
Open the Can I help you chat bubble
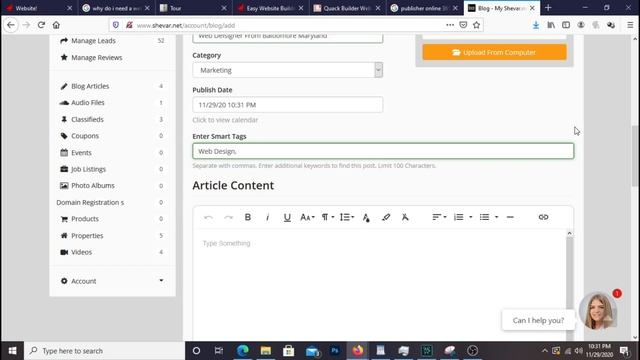pos(538,320)
